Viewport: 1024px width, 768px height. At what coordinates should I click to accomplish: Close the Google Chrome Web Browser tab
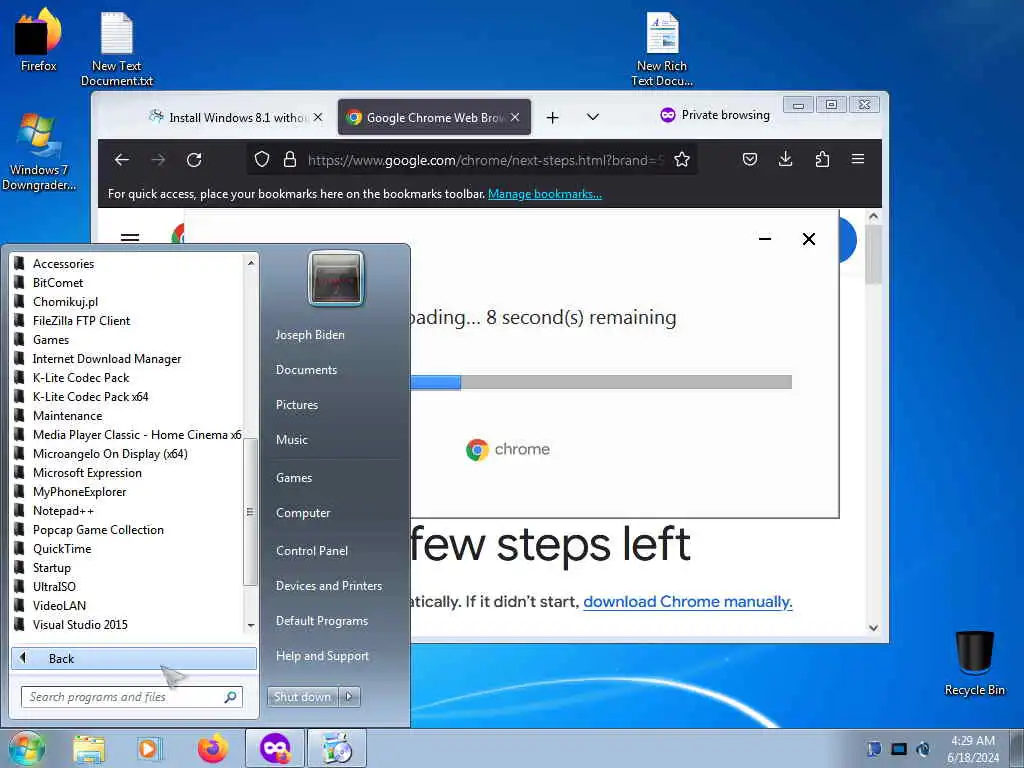pyautogui.click(x=515, y=118)
